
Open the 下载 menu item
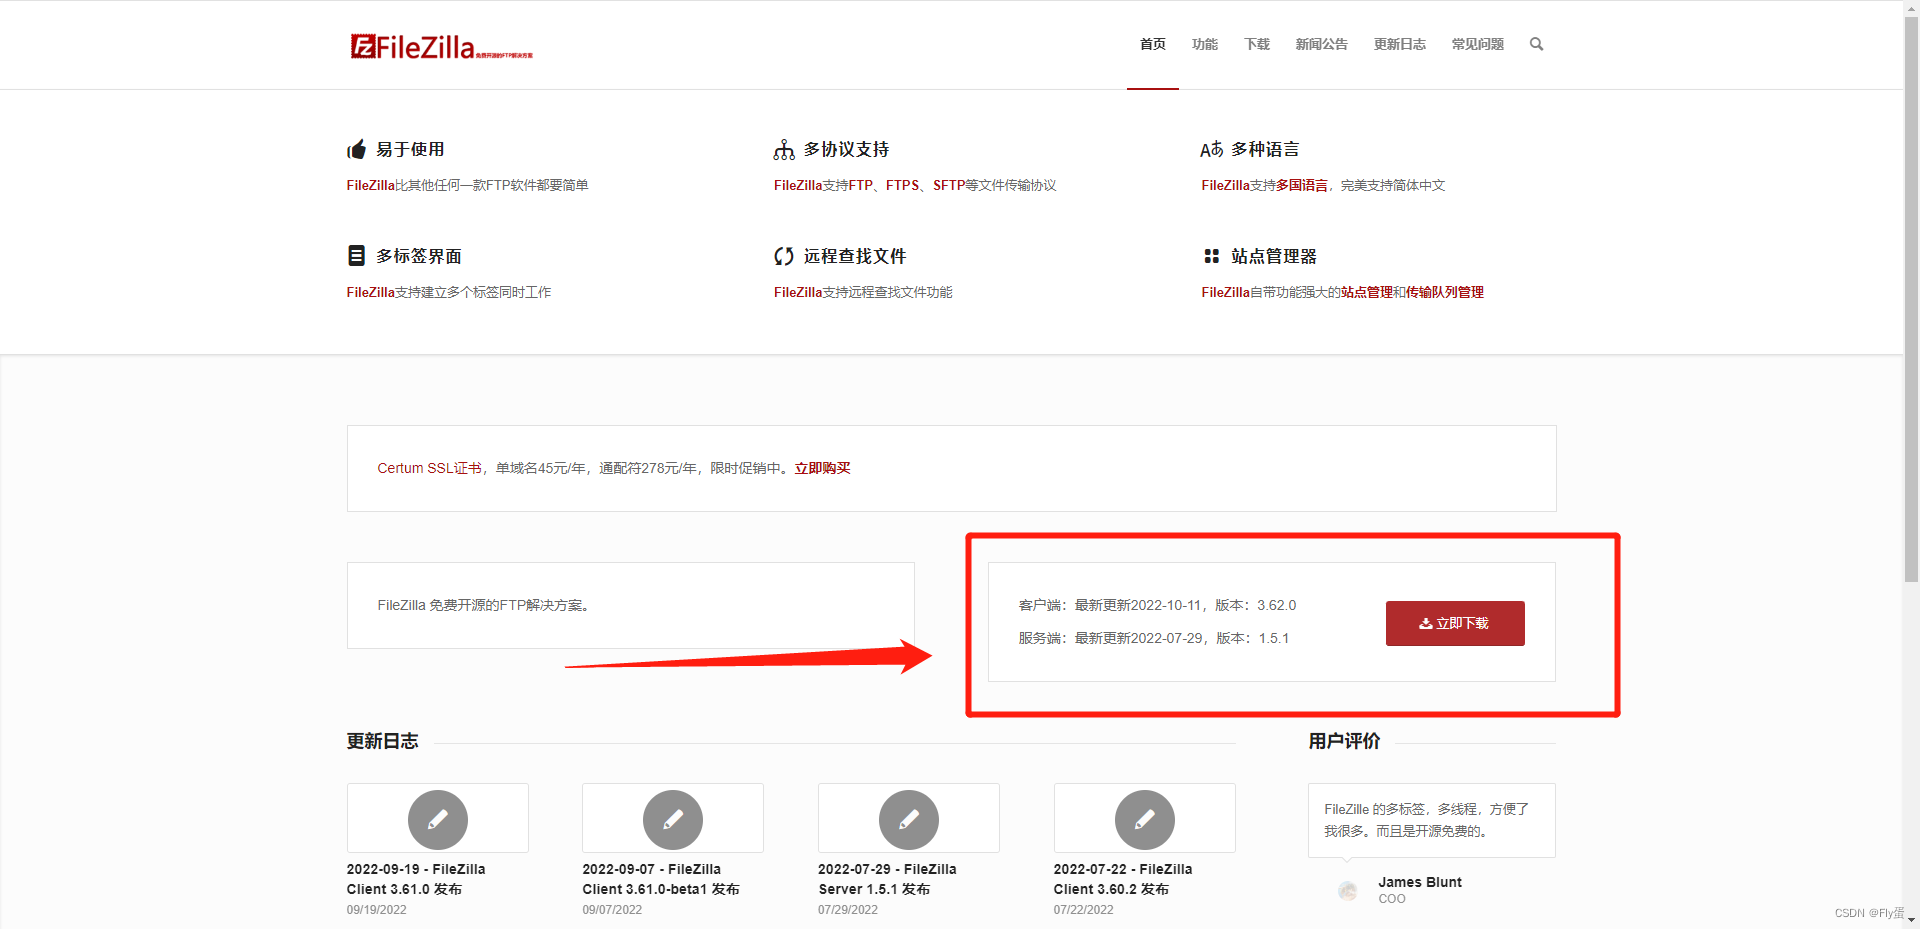coord(1257,44)
